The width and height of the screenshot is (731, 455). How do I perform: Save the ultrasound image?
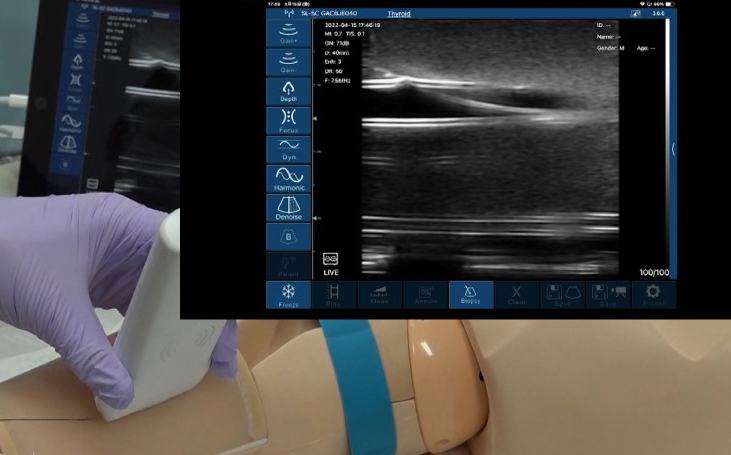563,295
